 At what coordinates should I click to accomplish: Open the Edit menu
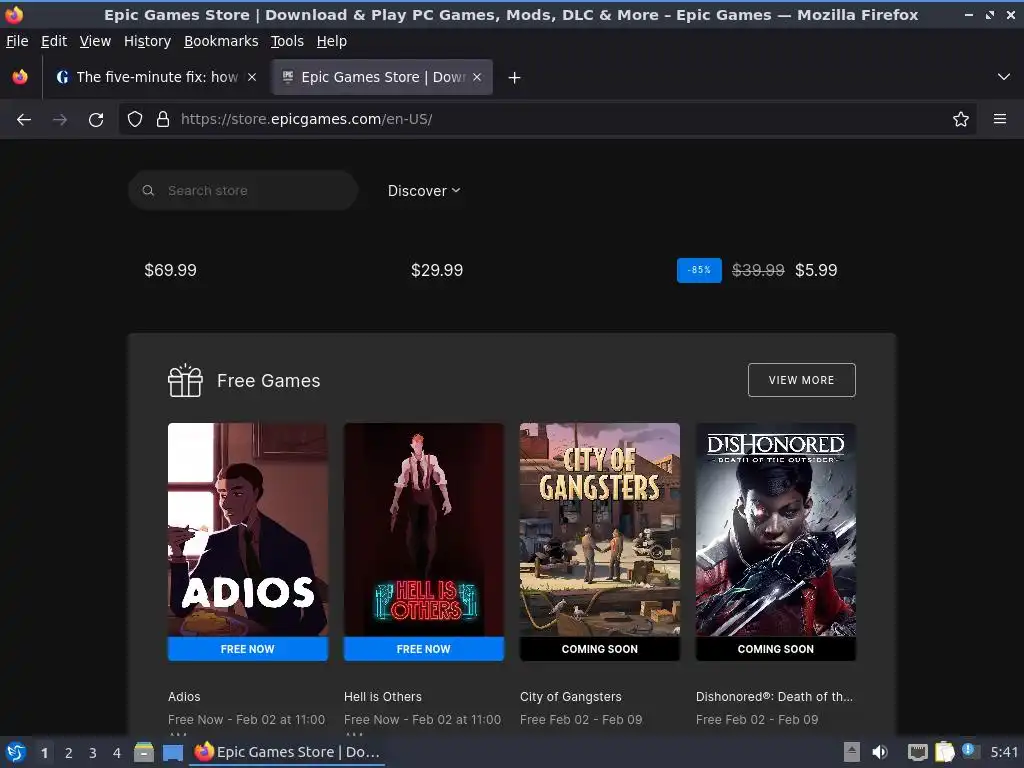[x=54, y=41]
